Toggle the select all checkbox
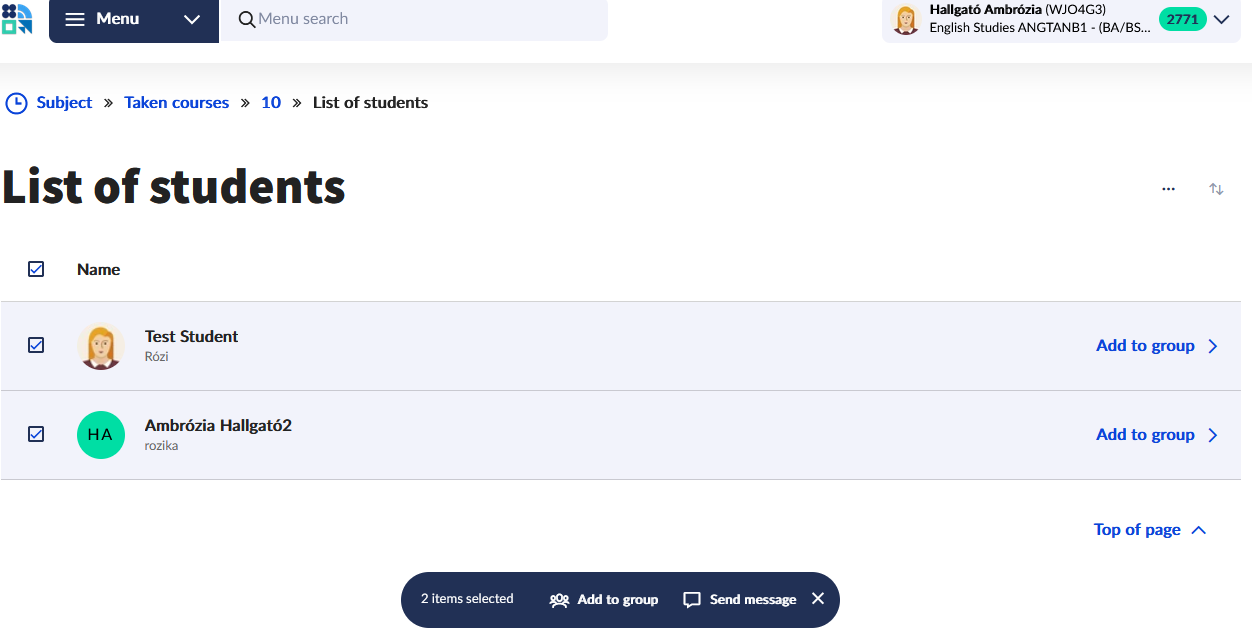1252x628 pixels. click(x=36, y=269)
